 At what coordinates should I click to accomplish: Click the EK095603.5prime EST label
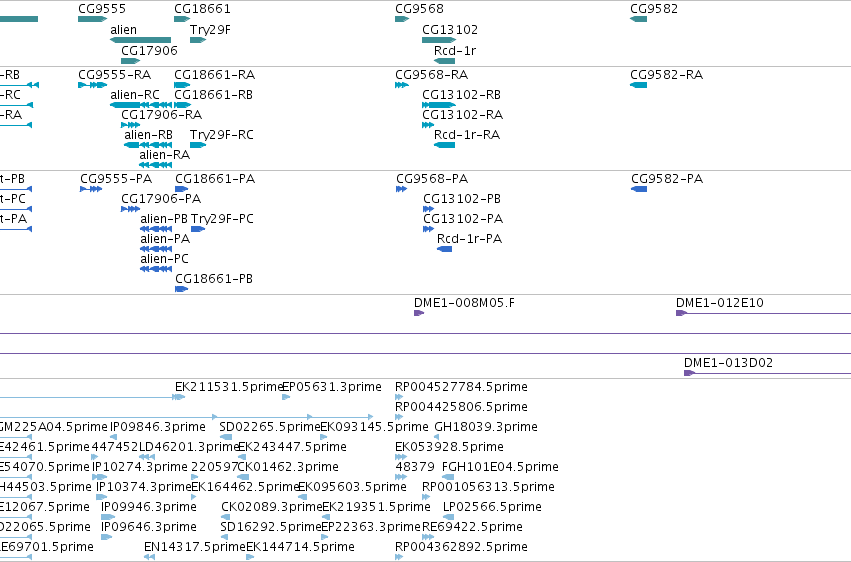(352, 487)
